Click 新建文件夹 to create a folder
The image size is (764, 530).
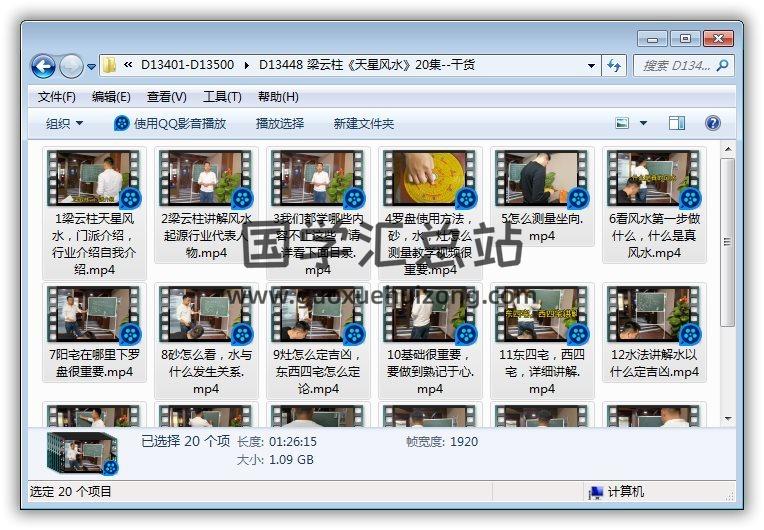363,124
